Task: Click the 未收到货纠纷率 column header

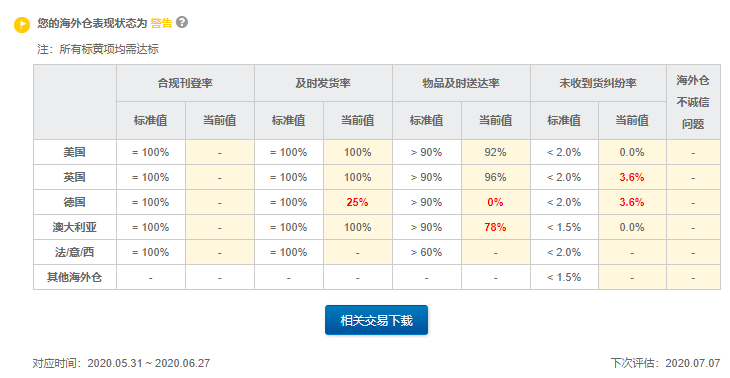Action: click(598, 83)
